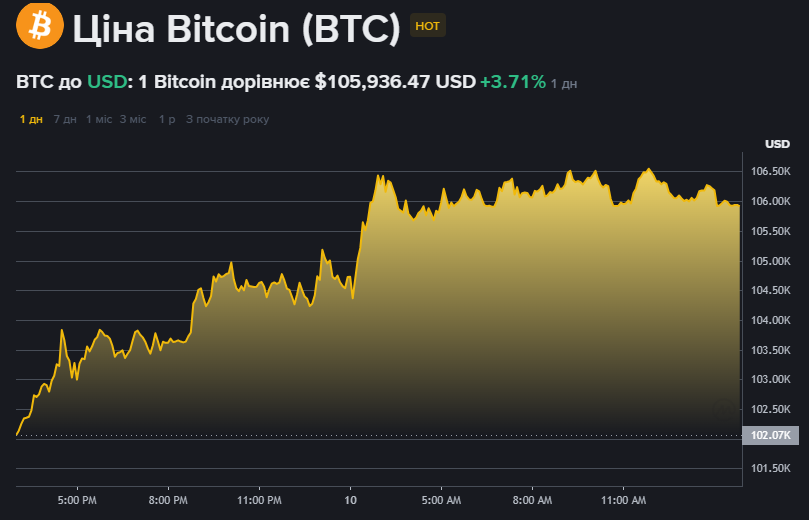Show the 1 р yearly range

[x=167, y=119]
